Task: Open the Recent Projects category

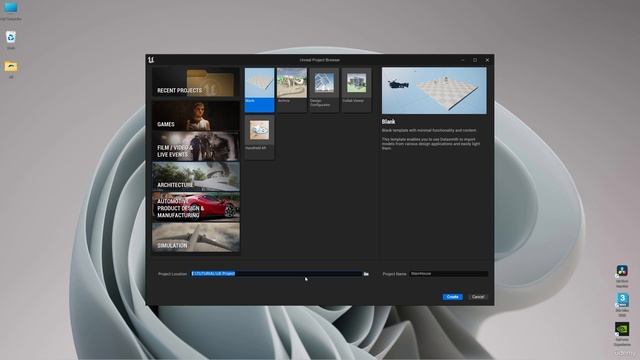Action: click(x=196, y=82)
